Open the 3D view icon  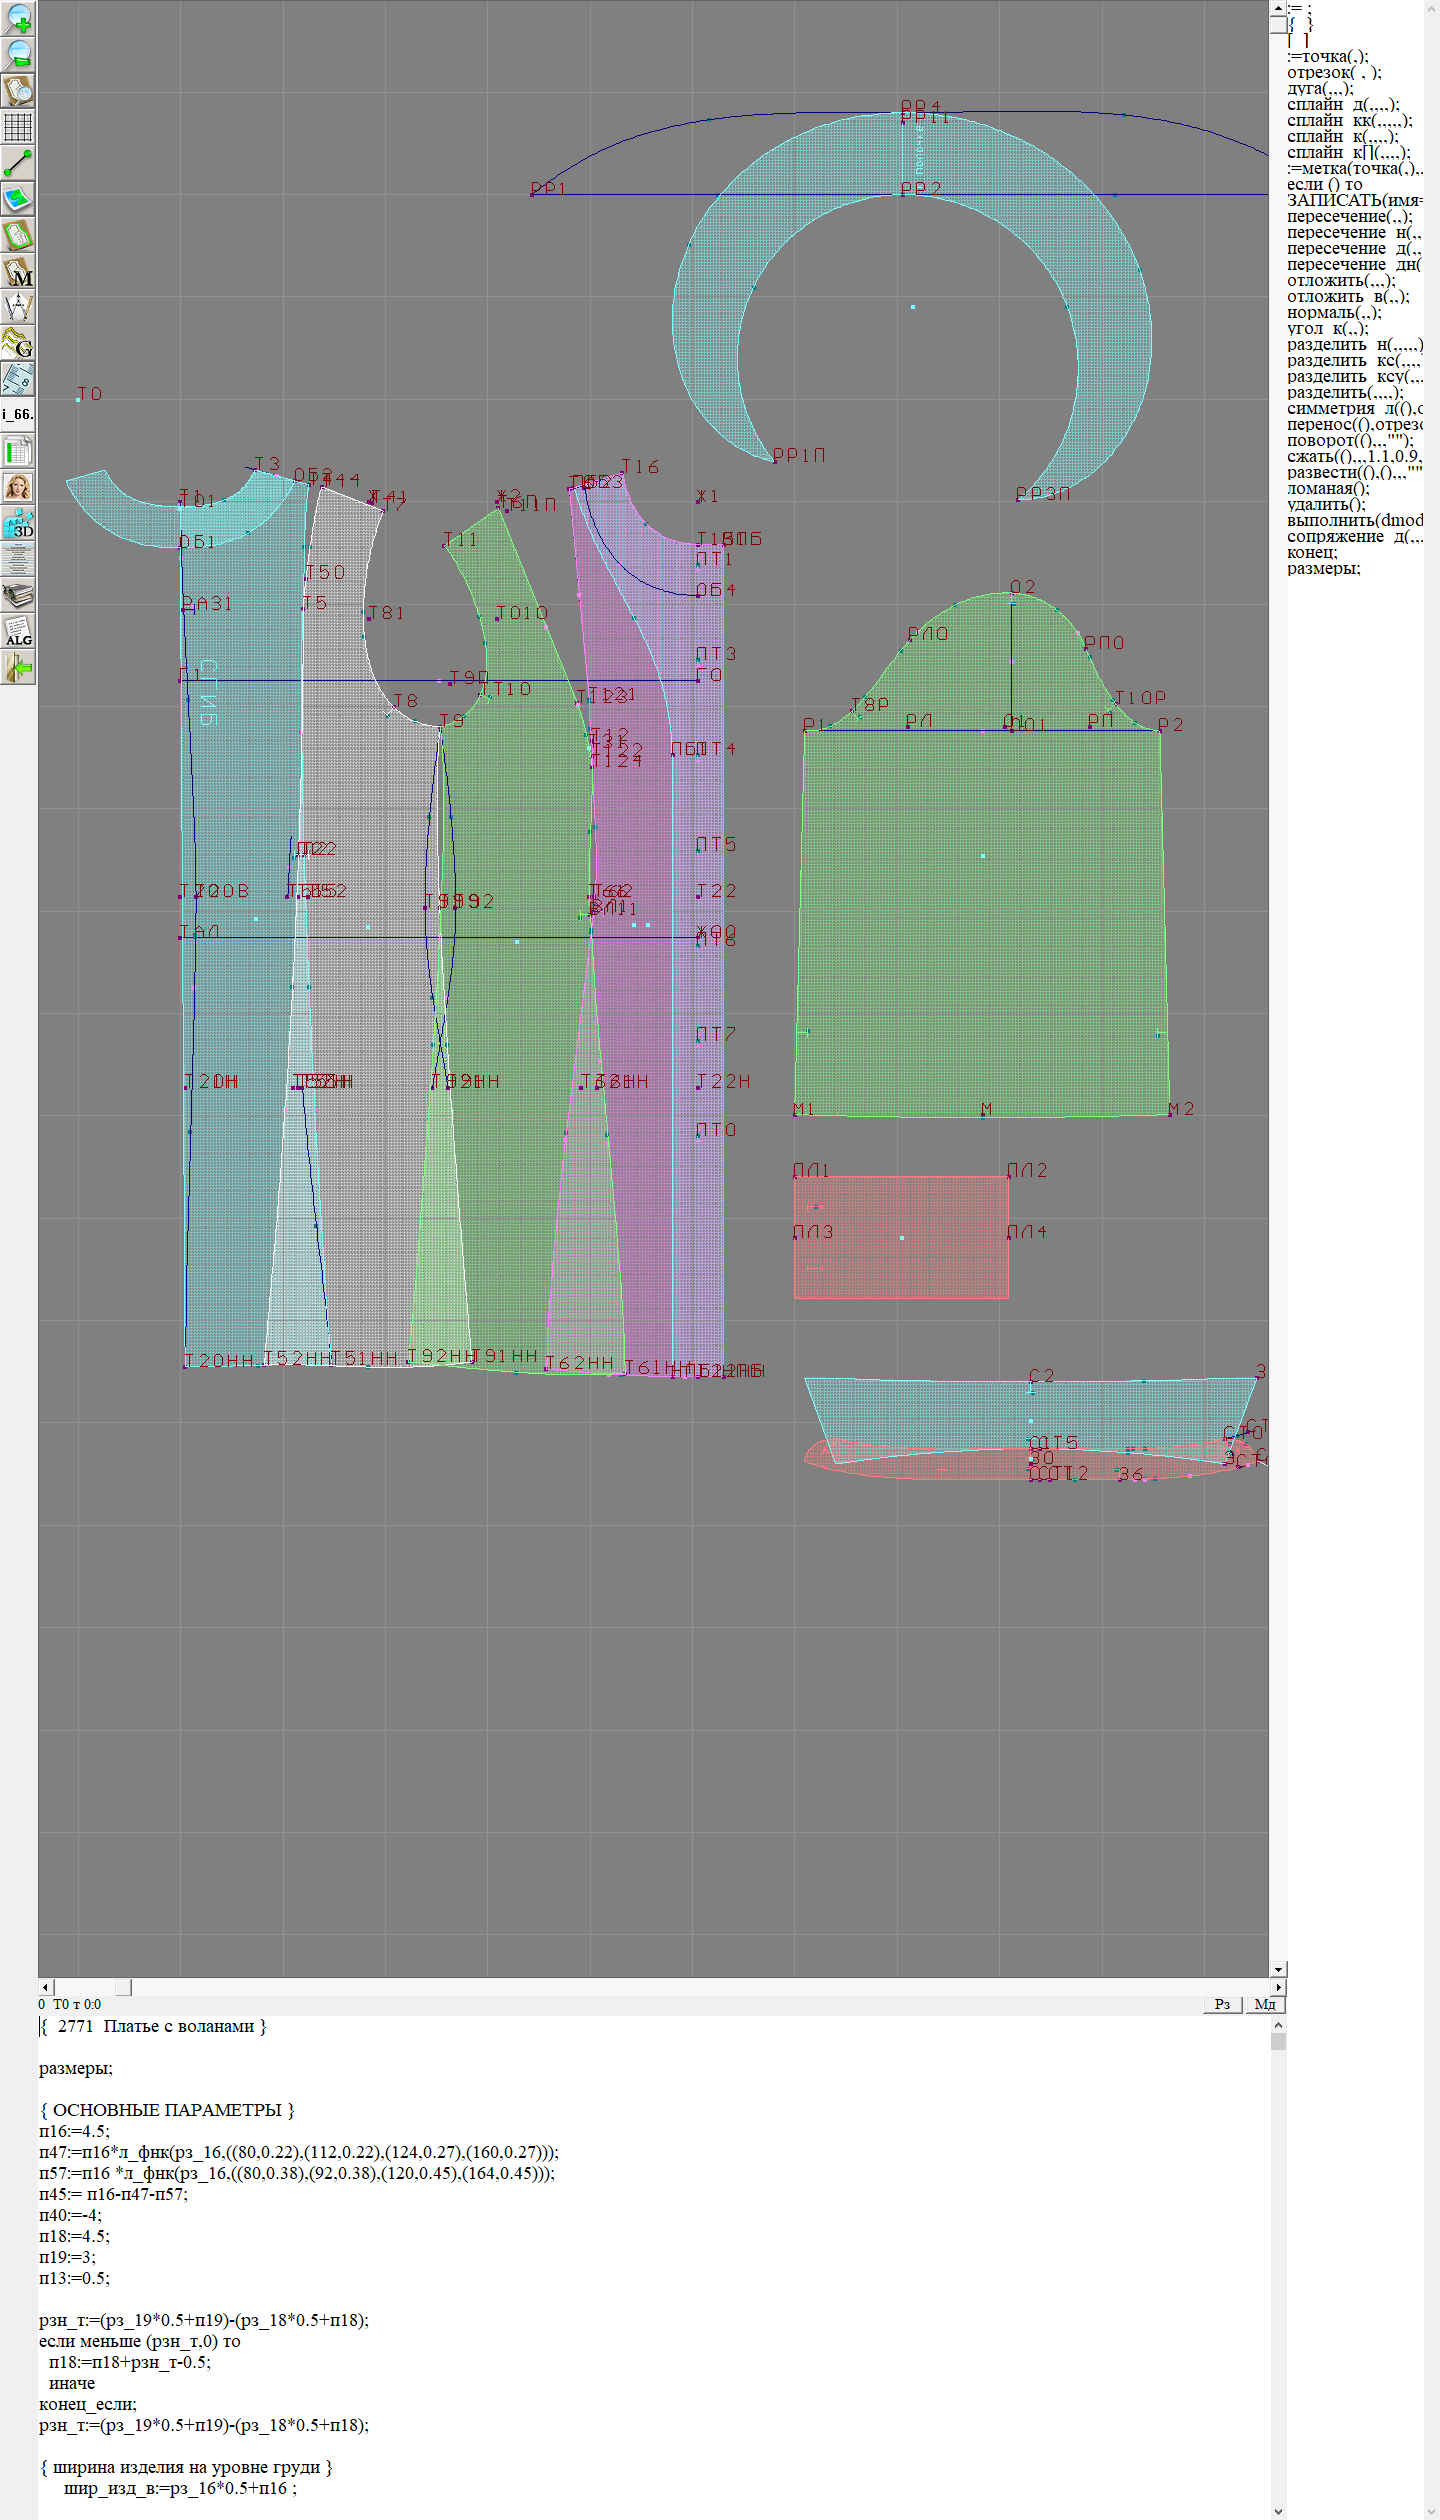(18, 523)
